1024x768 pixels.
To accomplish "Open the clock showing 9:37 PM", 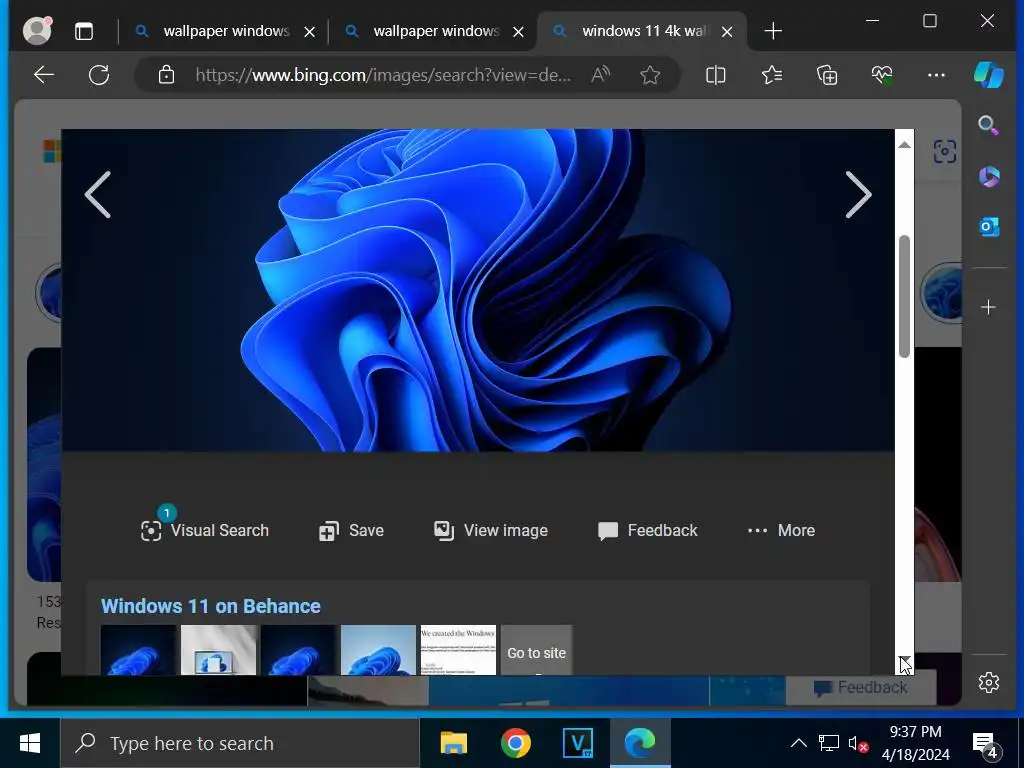I will tap(916, 743).
